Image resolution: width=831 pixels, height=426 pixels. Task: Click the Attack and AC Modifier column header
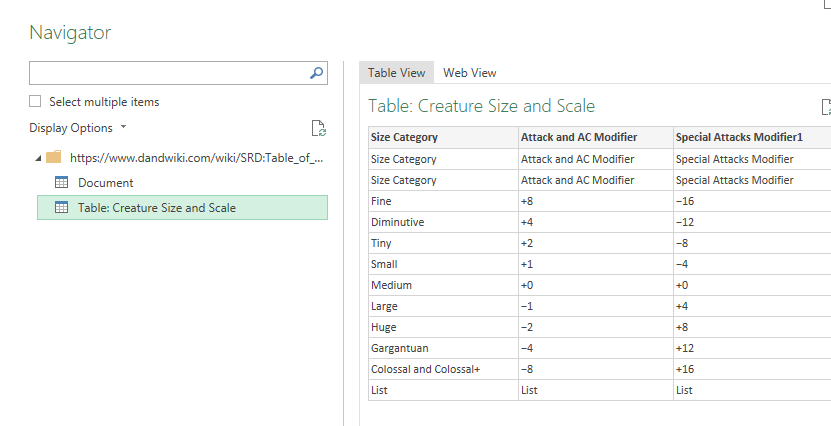tap(579, 138)
